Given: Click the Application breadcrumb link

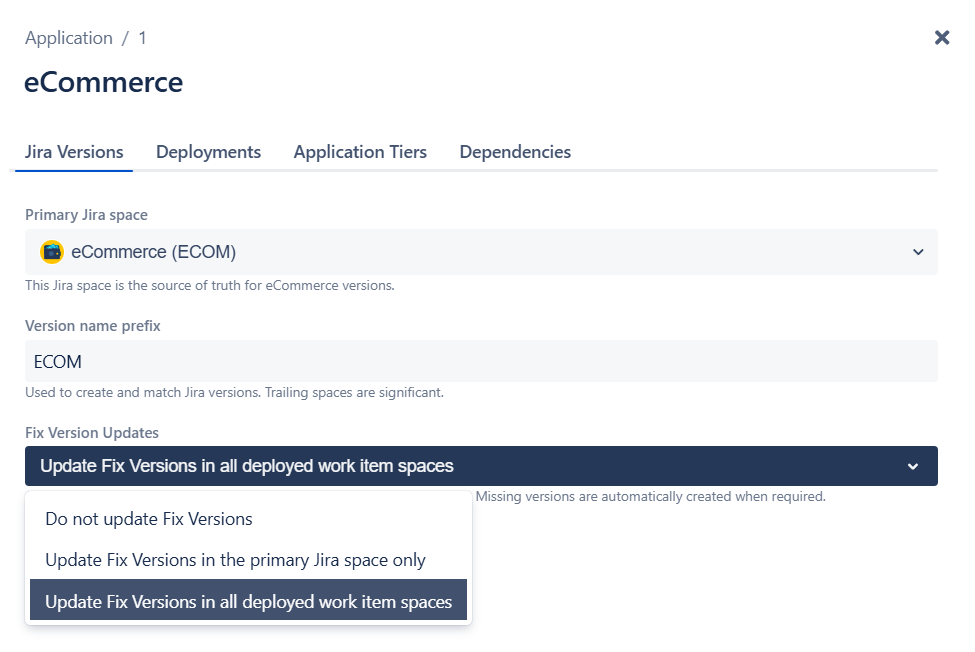Looking at the screenshot, I should pos(69,38).
